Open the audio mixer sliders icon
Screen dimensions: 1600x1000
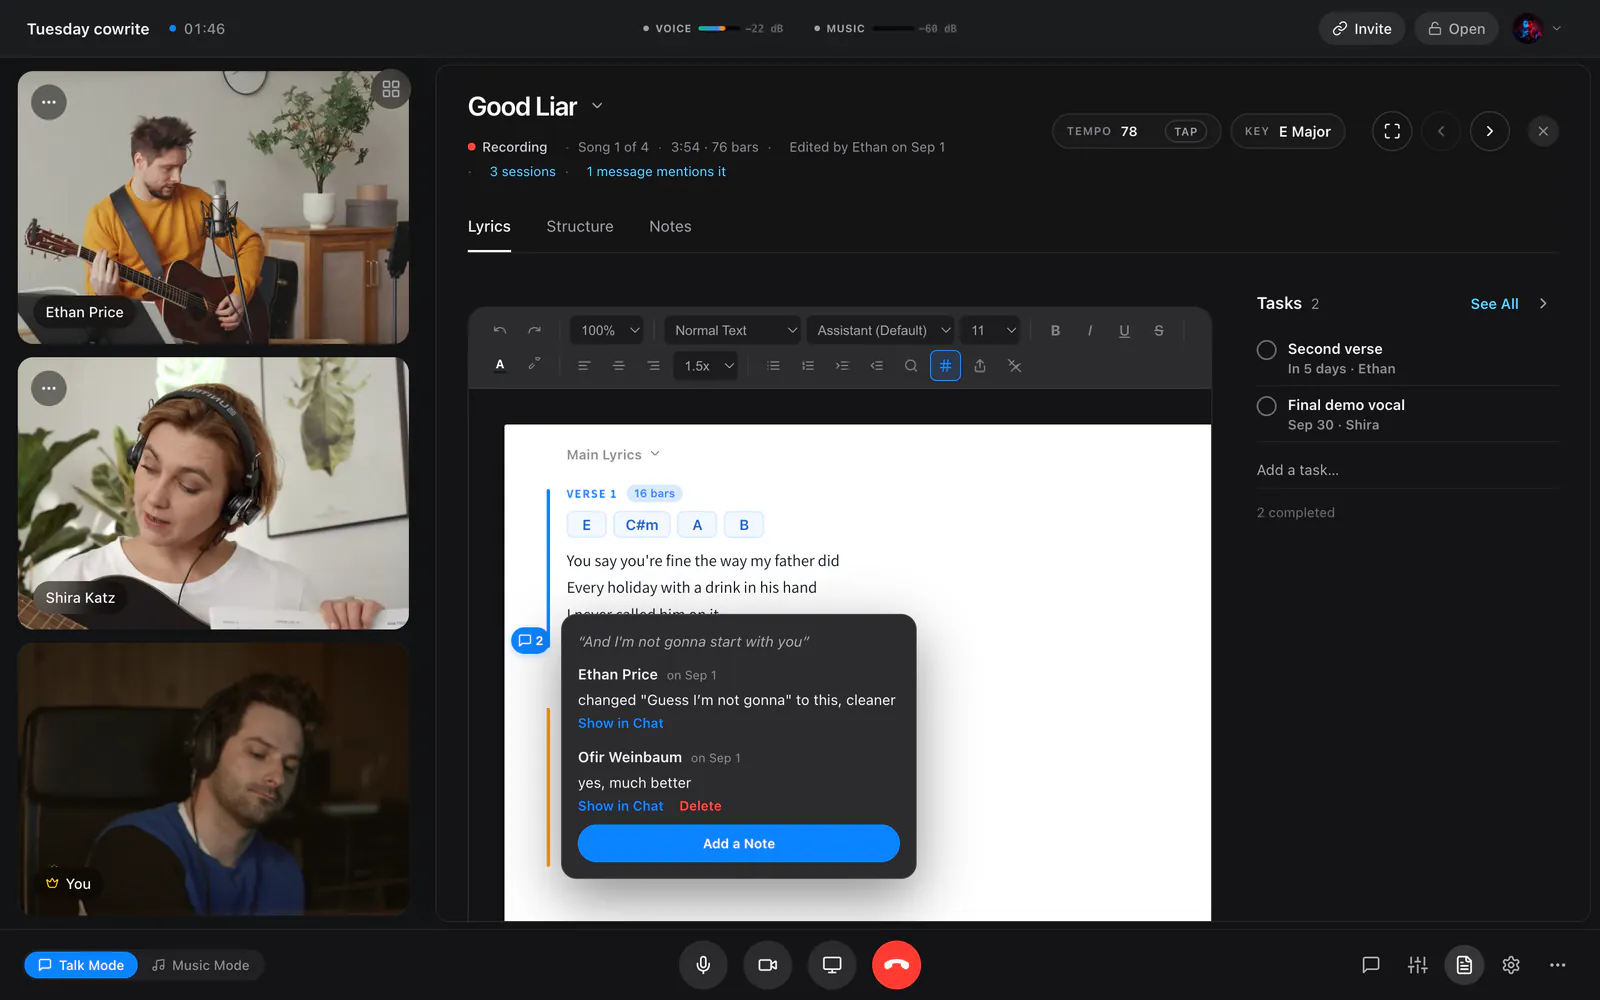1417,965
